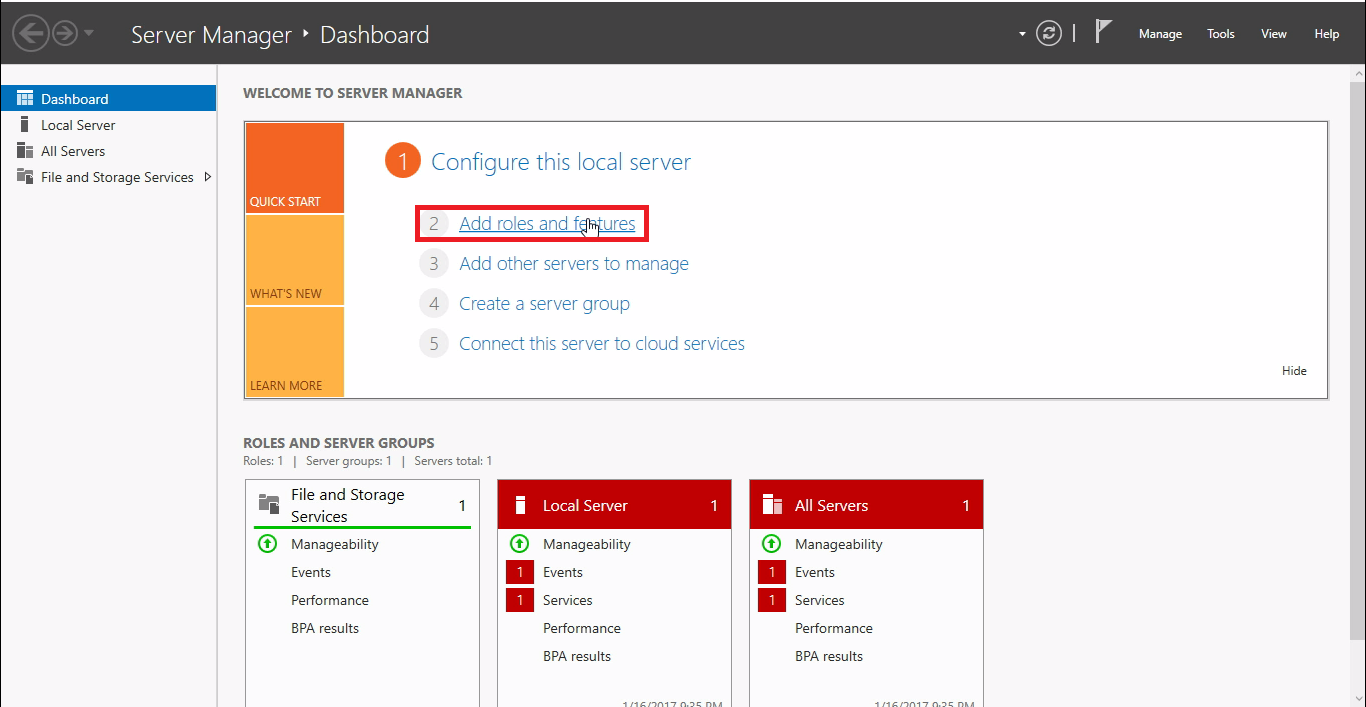Click the File and Storage Services tile header

[x=362, y=505]
